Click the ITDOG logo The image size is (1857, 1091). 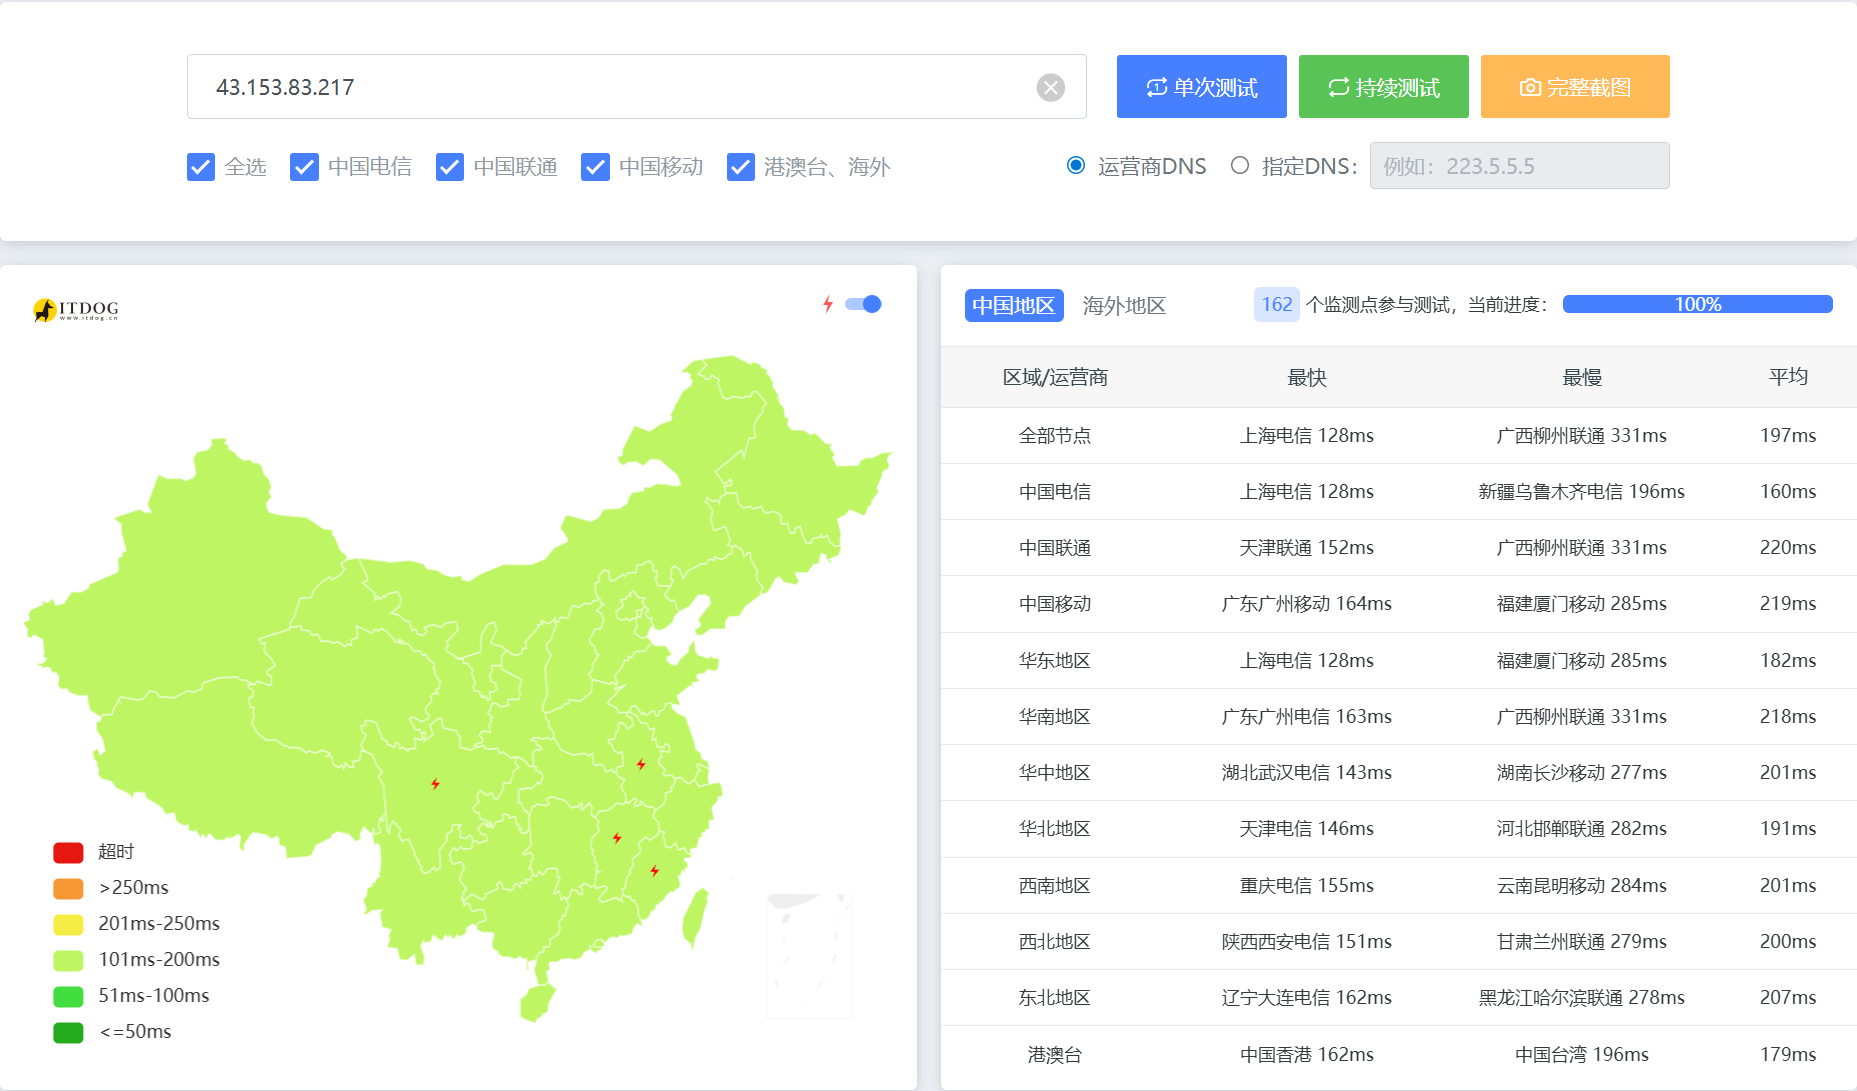[x=76, y=310]
